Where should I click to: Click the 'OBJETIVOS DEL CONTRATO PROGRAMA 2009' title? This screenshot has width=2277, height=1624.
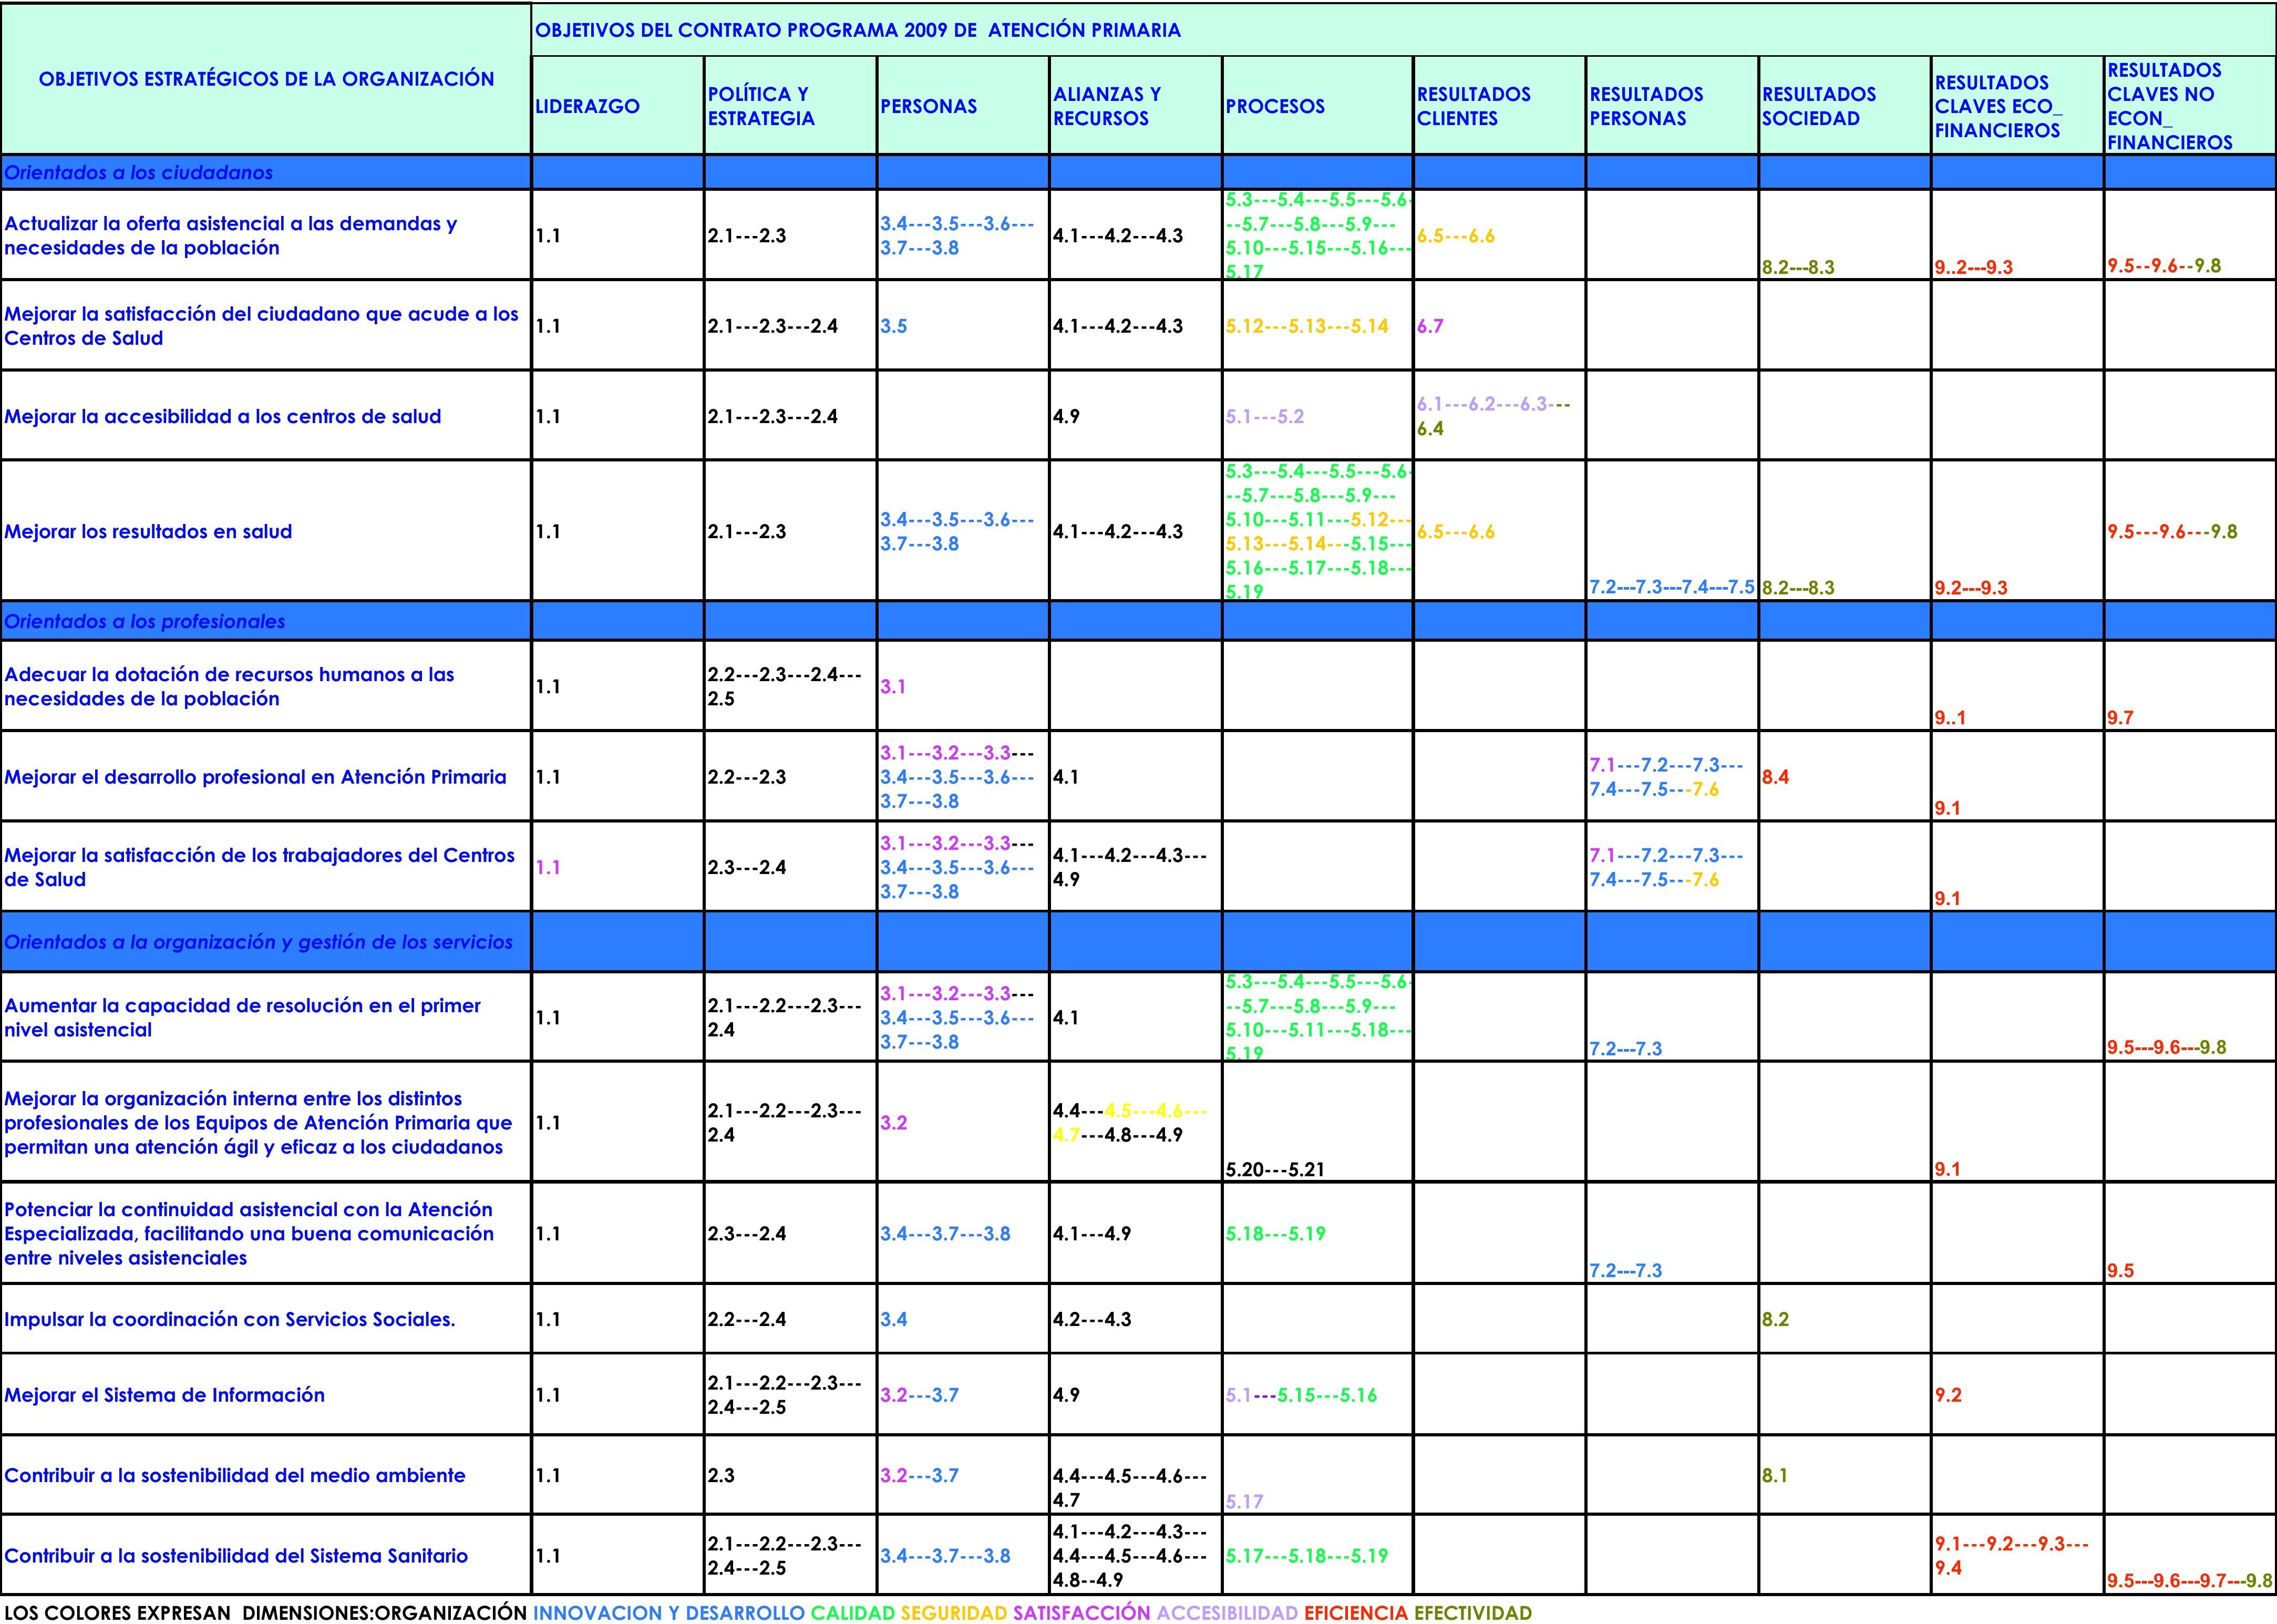coord(858,30)
